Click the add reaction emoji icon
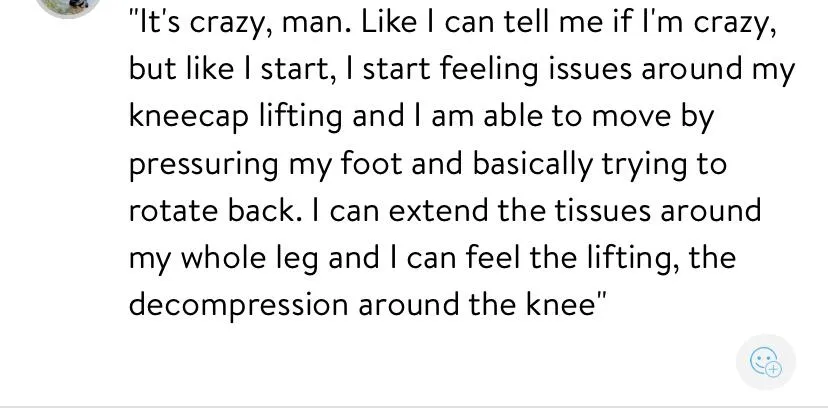 click(765, 362)
